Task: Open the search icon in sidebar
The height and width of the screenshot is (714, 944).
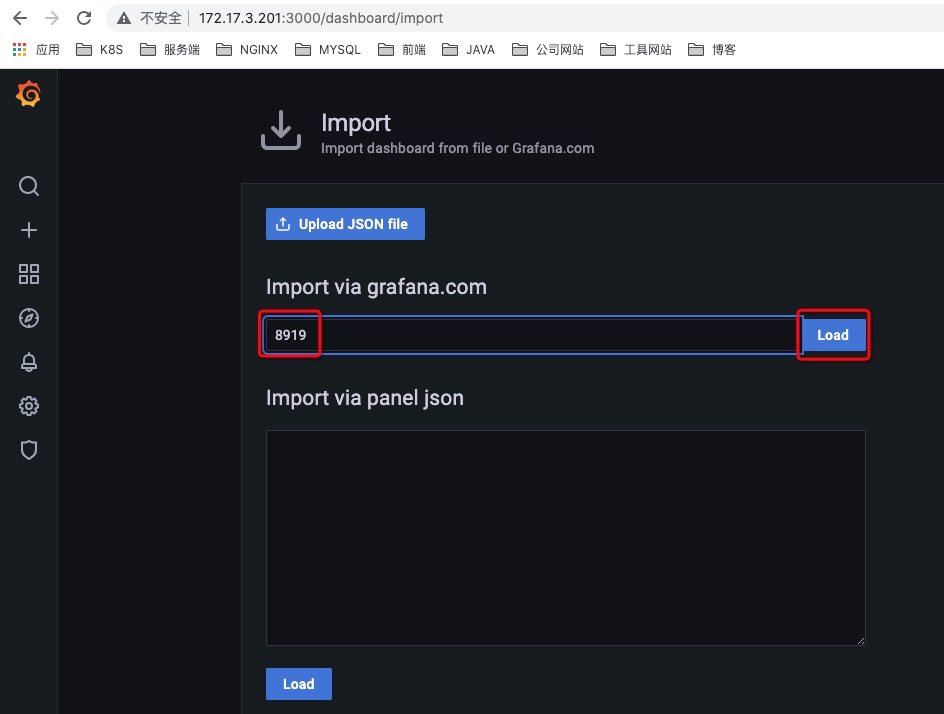Action: coord(28,186)
